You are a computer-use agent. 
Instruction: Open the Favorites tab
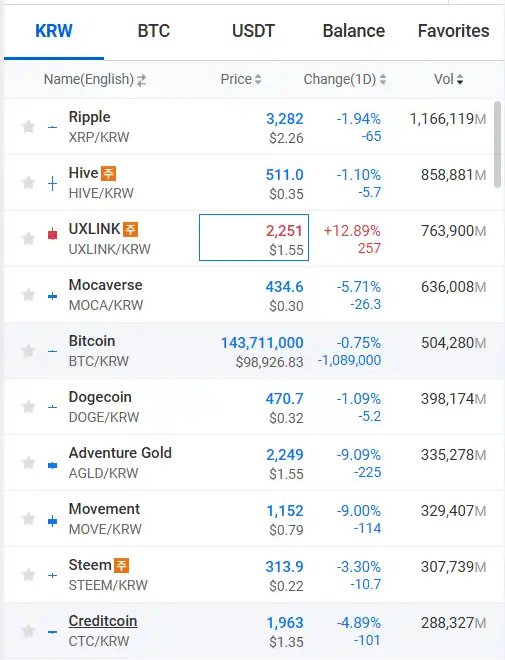(x=453, y=31)
